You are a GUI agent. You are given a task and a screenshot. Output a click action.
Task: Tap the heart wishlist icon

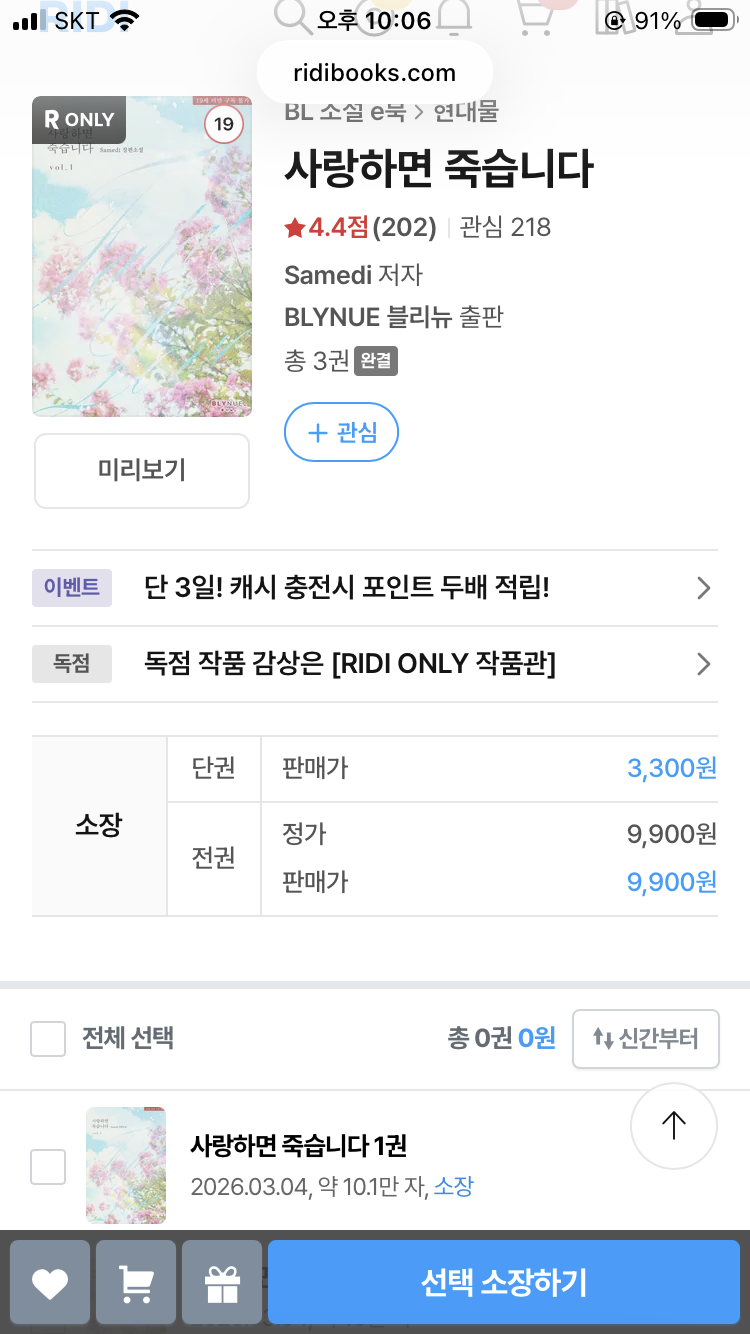coord(50,1282)
